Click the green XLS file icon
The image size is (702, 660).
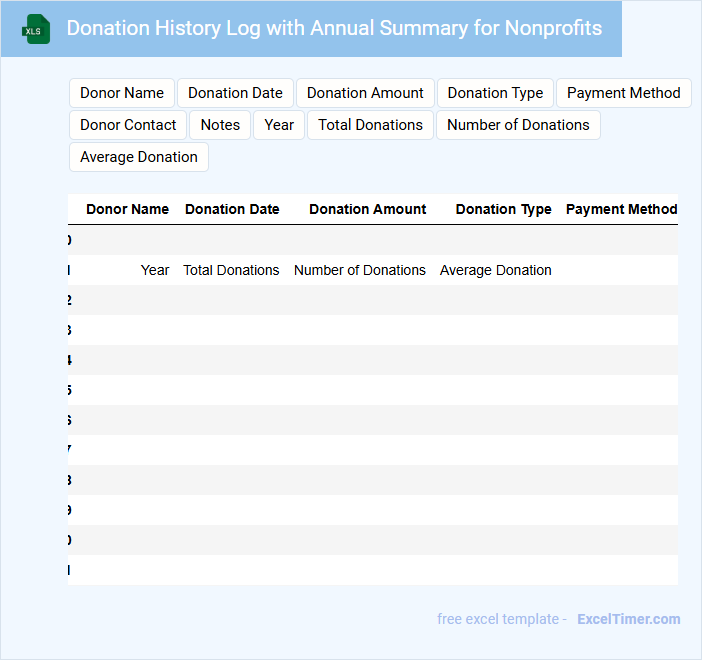pos(36,29)
